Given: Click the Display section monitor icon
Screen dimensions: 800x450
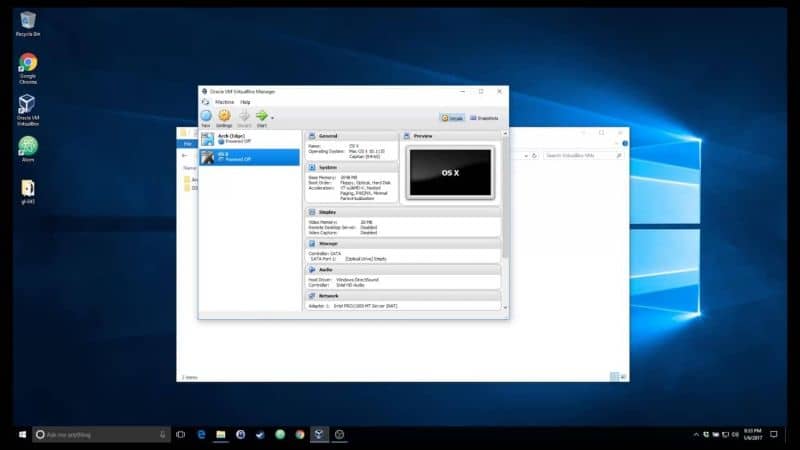Looking at the screenshot, I should click(312, 212).
